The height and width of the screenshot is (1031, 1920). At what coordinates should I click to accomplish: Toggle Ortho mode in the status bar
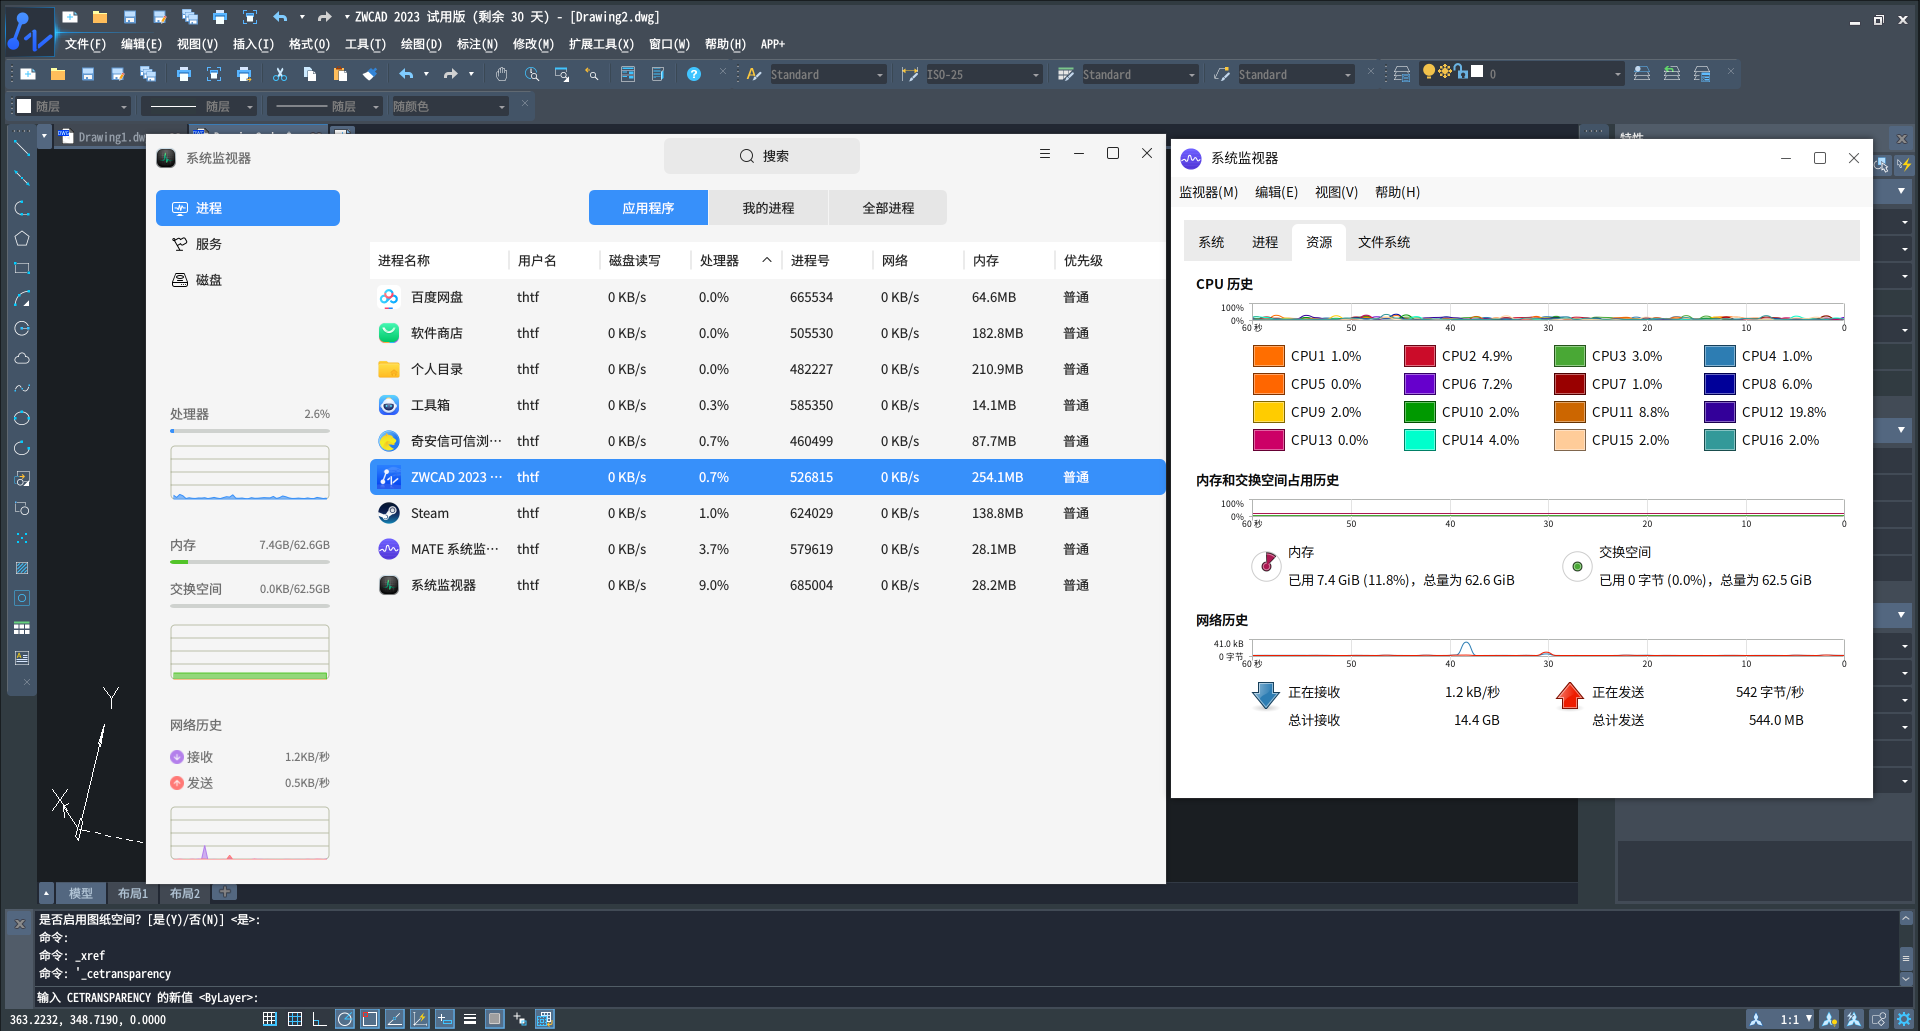tap(319, 1019)
